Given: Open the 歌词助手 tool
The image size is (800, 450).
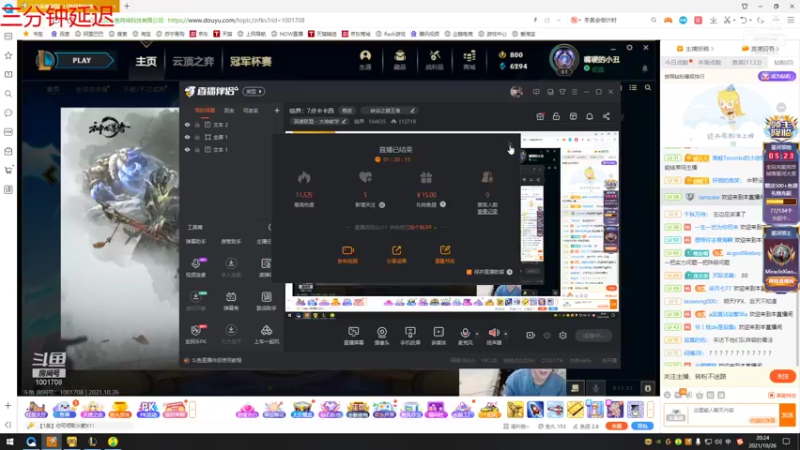Looking at the screenshot, I should [266, 301].
